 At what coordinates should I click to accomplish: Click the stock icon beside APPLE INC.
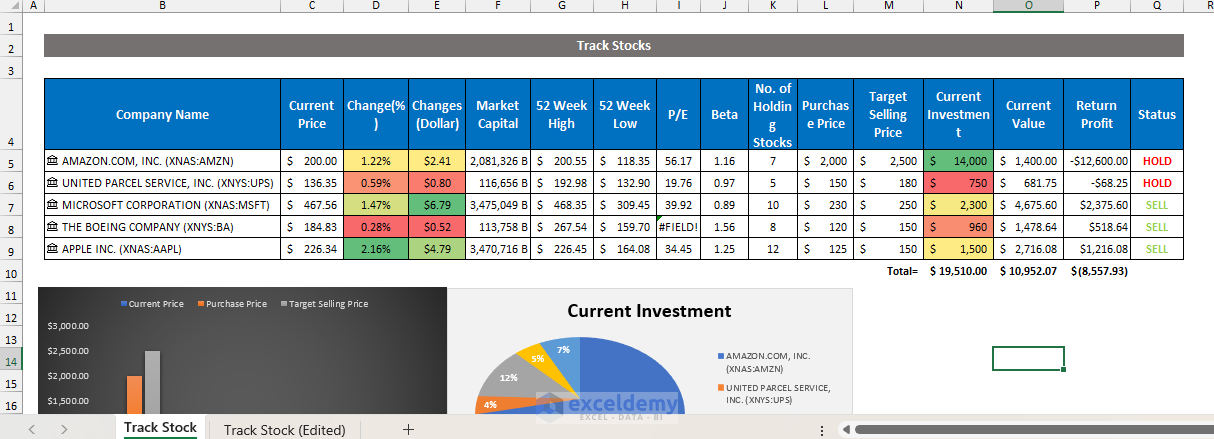[53, 249]
